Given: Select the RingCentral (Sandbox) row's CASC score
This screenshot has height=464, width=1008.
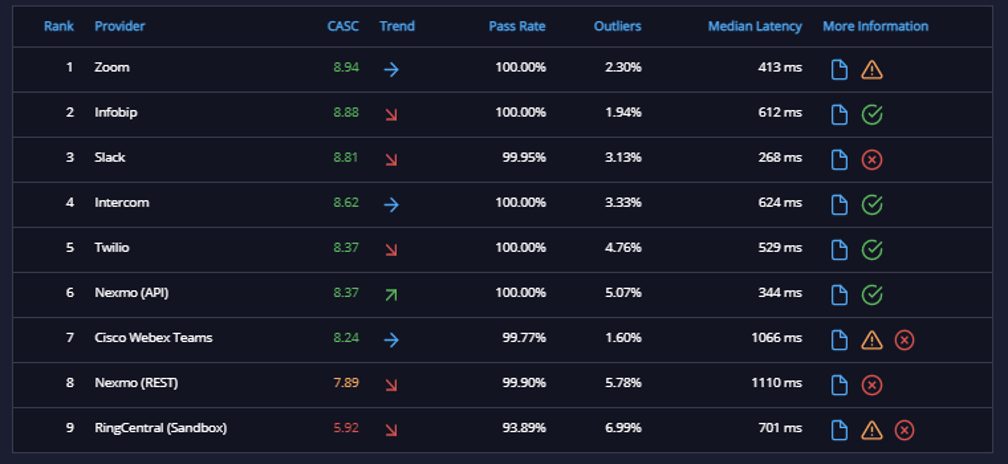Looking at the screenshot, I should tap(346, 427).
